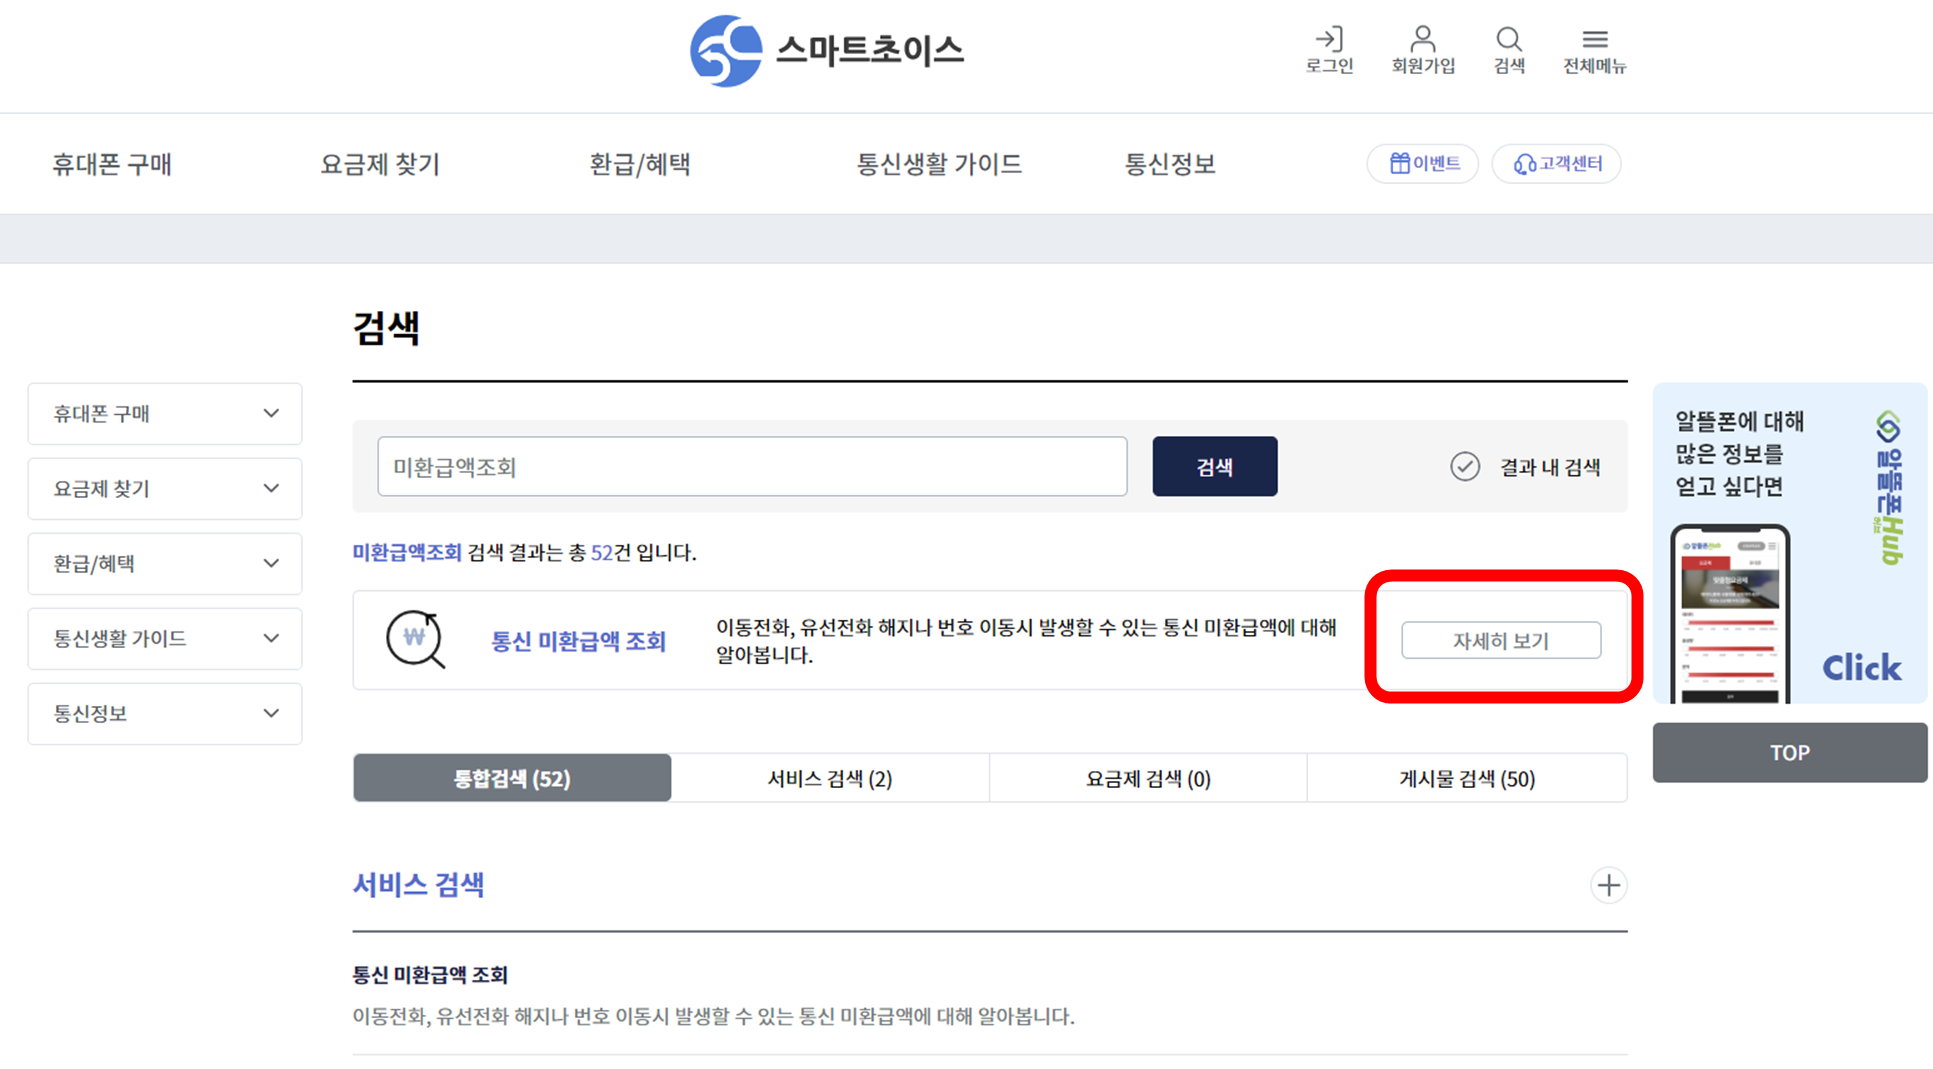
Task: Open the 검색 magnifier icon in header
Action: tap(1509, 50)
